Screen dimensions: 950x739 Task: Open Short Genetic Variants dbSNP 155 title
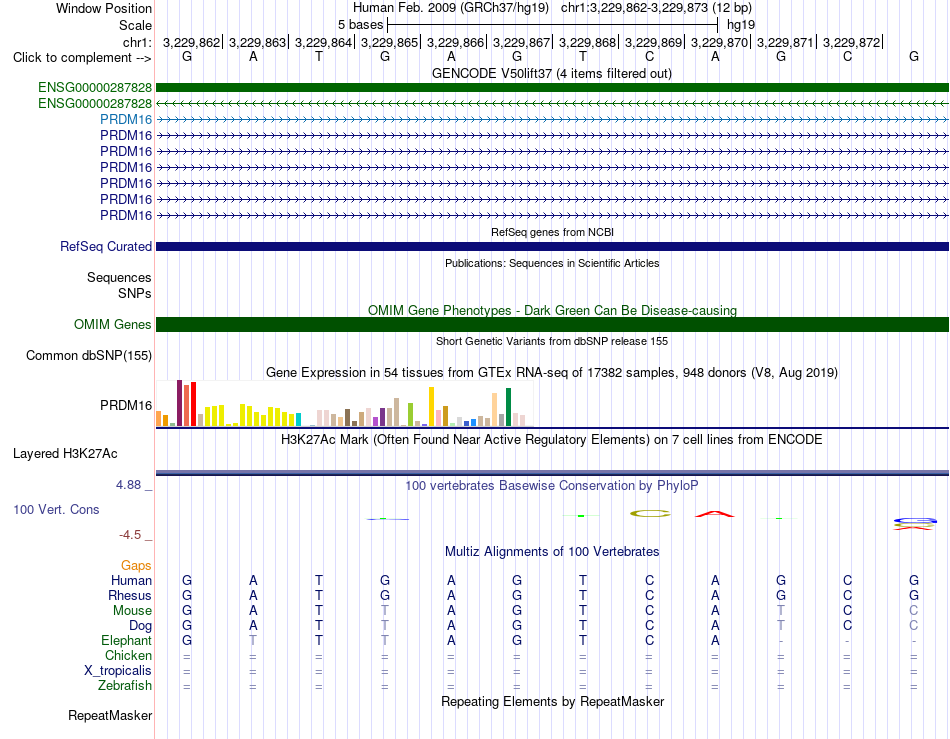(552, 341)
